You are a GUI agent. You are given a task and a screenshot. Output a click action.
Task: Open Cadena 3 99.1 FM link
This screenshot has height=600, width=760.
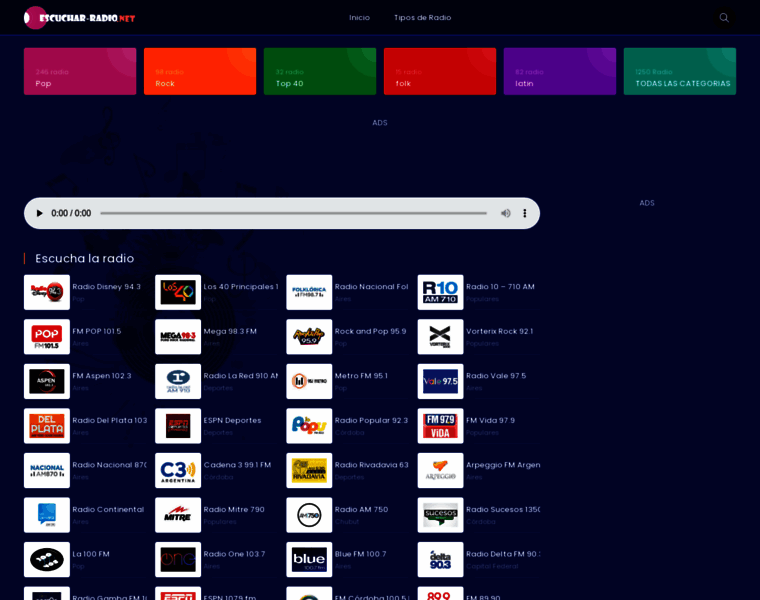tap(238, 465)
